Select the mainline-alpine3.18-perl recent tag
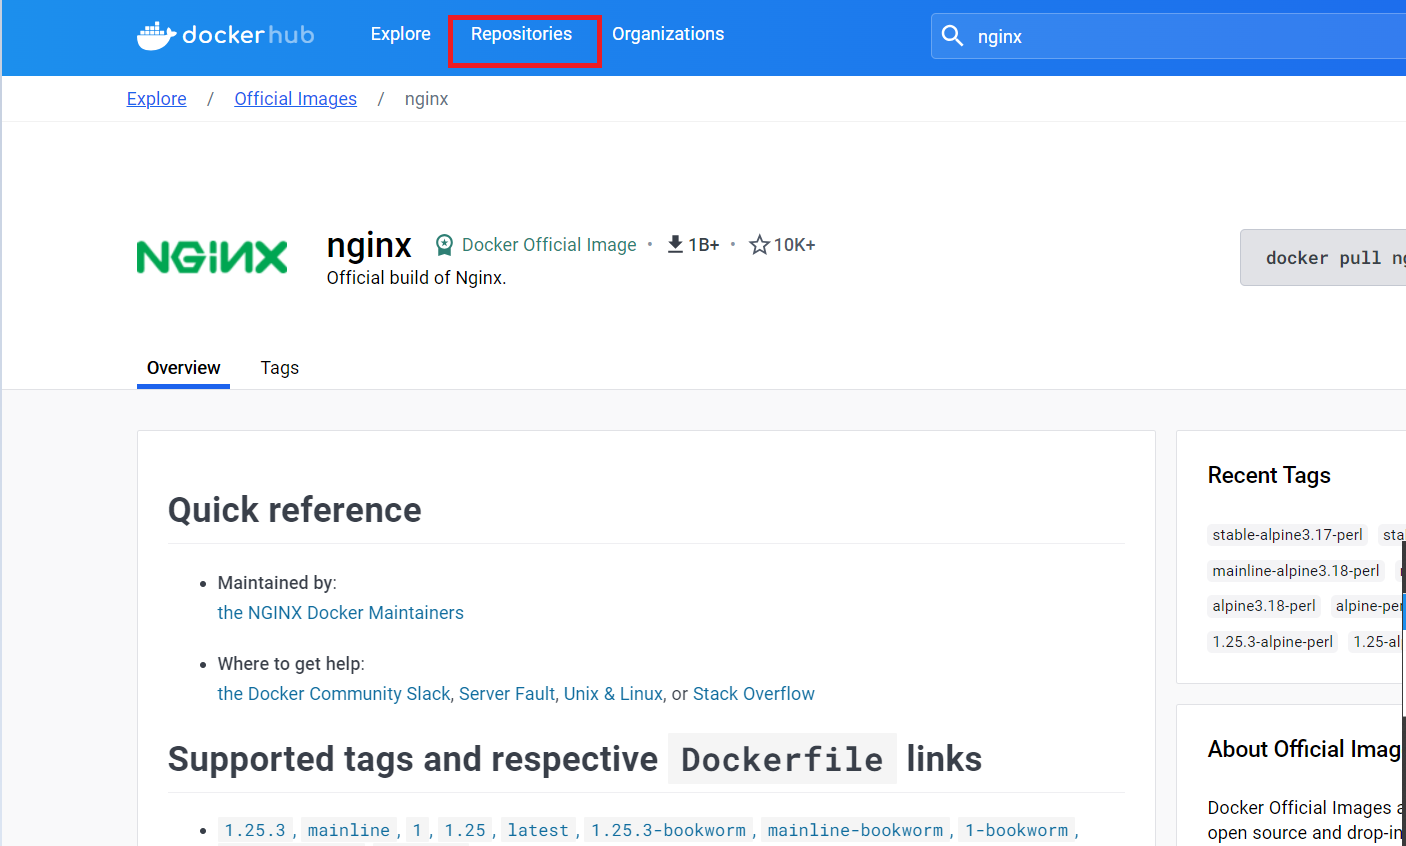 [1296, 571]
